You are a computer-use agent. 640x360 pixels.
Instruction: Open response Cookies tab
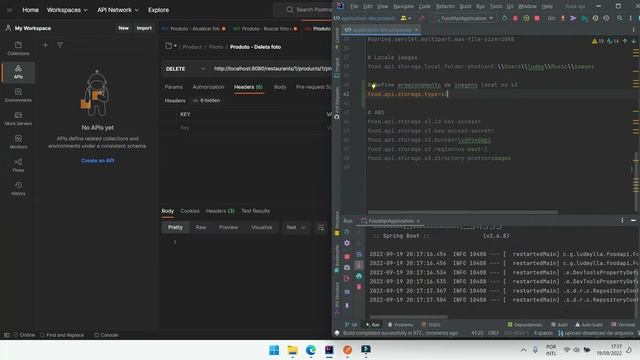(x=190, y=211)
